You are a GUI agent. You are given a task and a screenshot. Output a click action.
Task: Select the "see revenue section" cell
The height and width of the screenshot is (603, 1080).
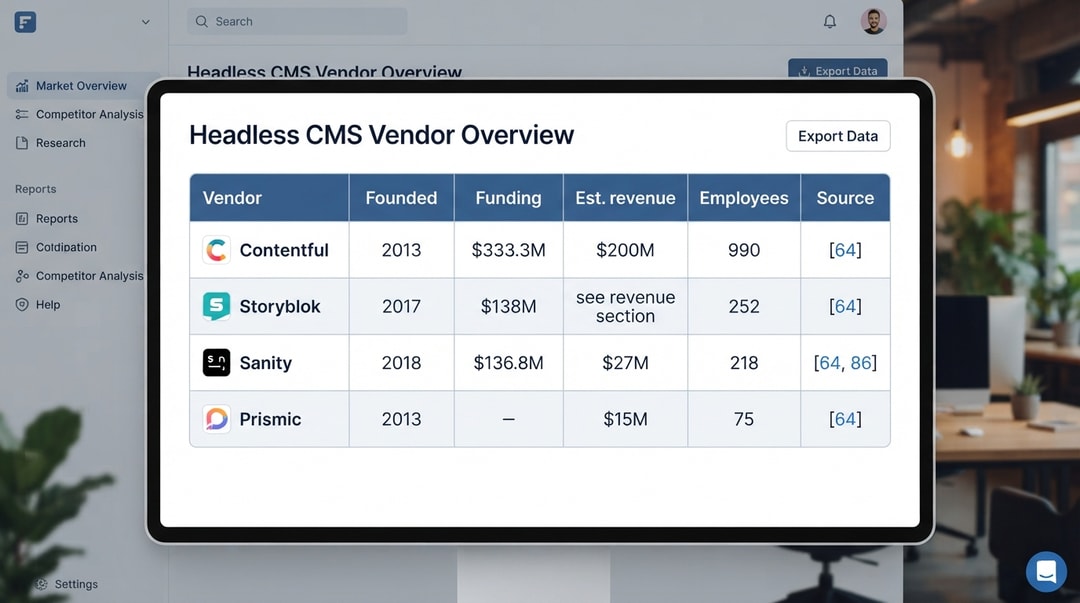pos(625,306)
